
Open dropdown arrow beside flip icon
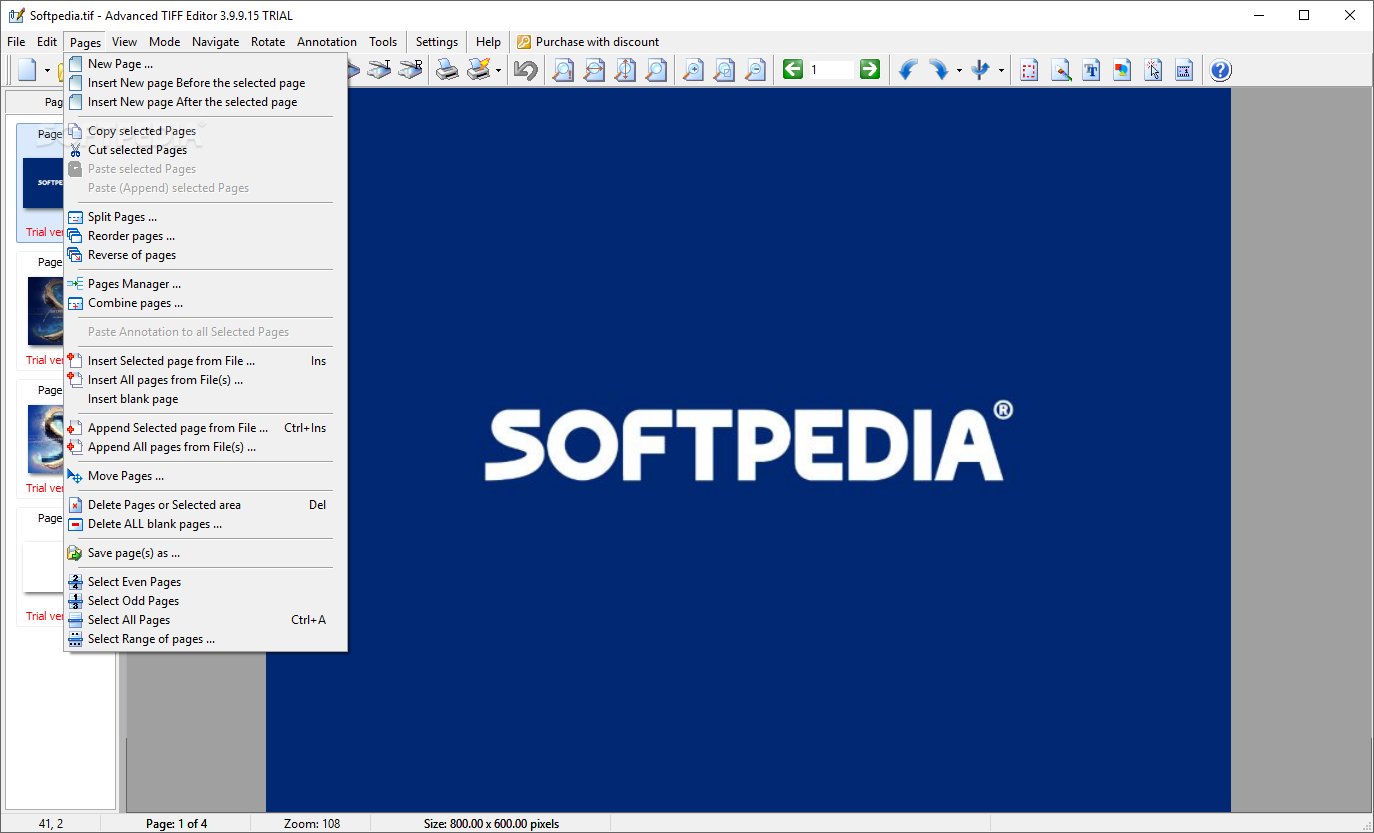coord(1001,71)
